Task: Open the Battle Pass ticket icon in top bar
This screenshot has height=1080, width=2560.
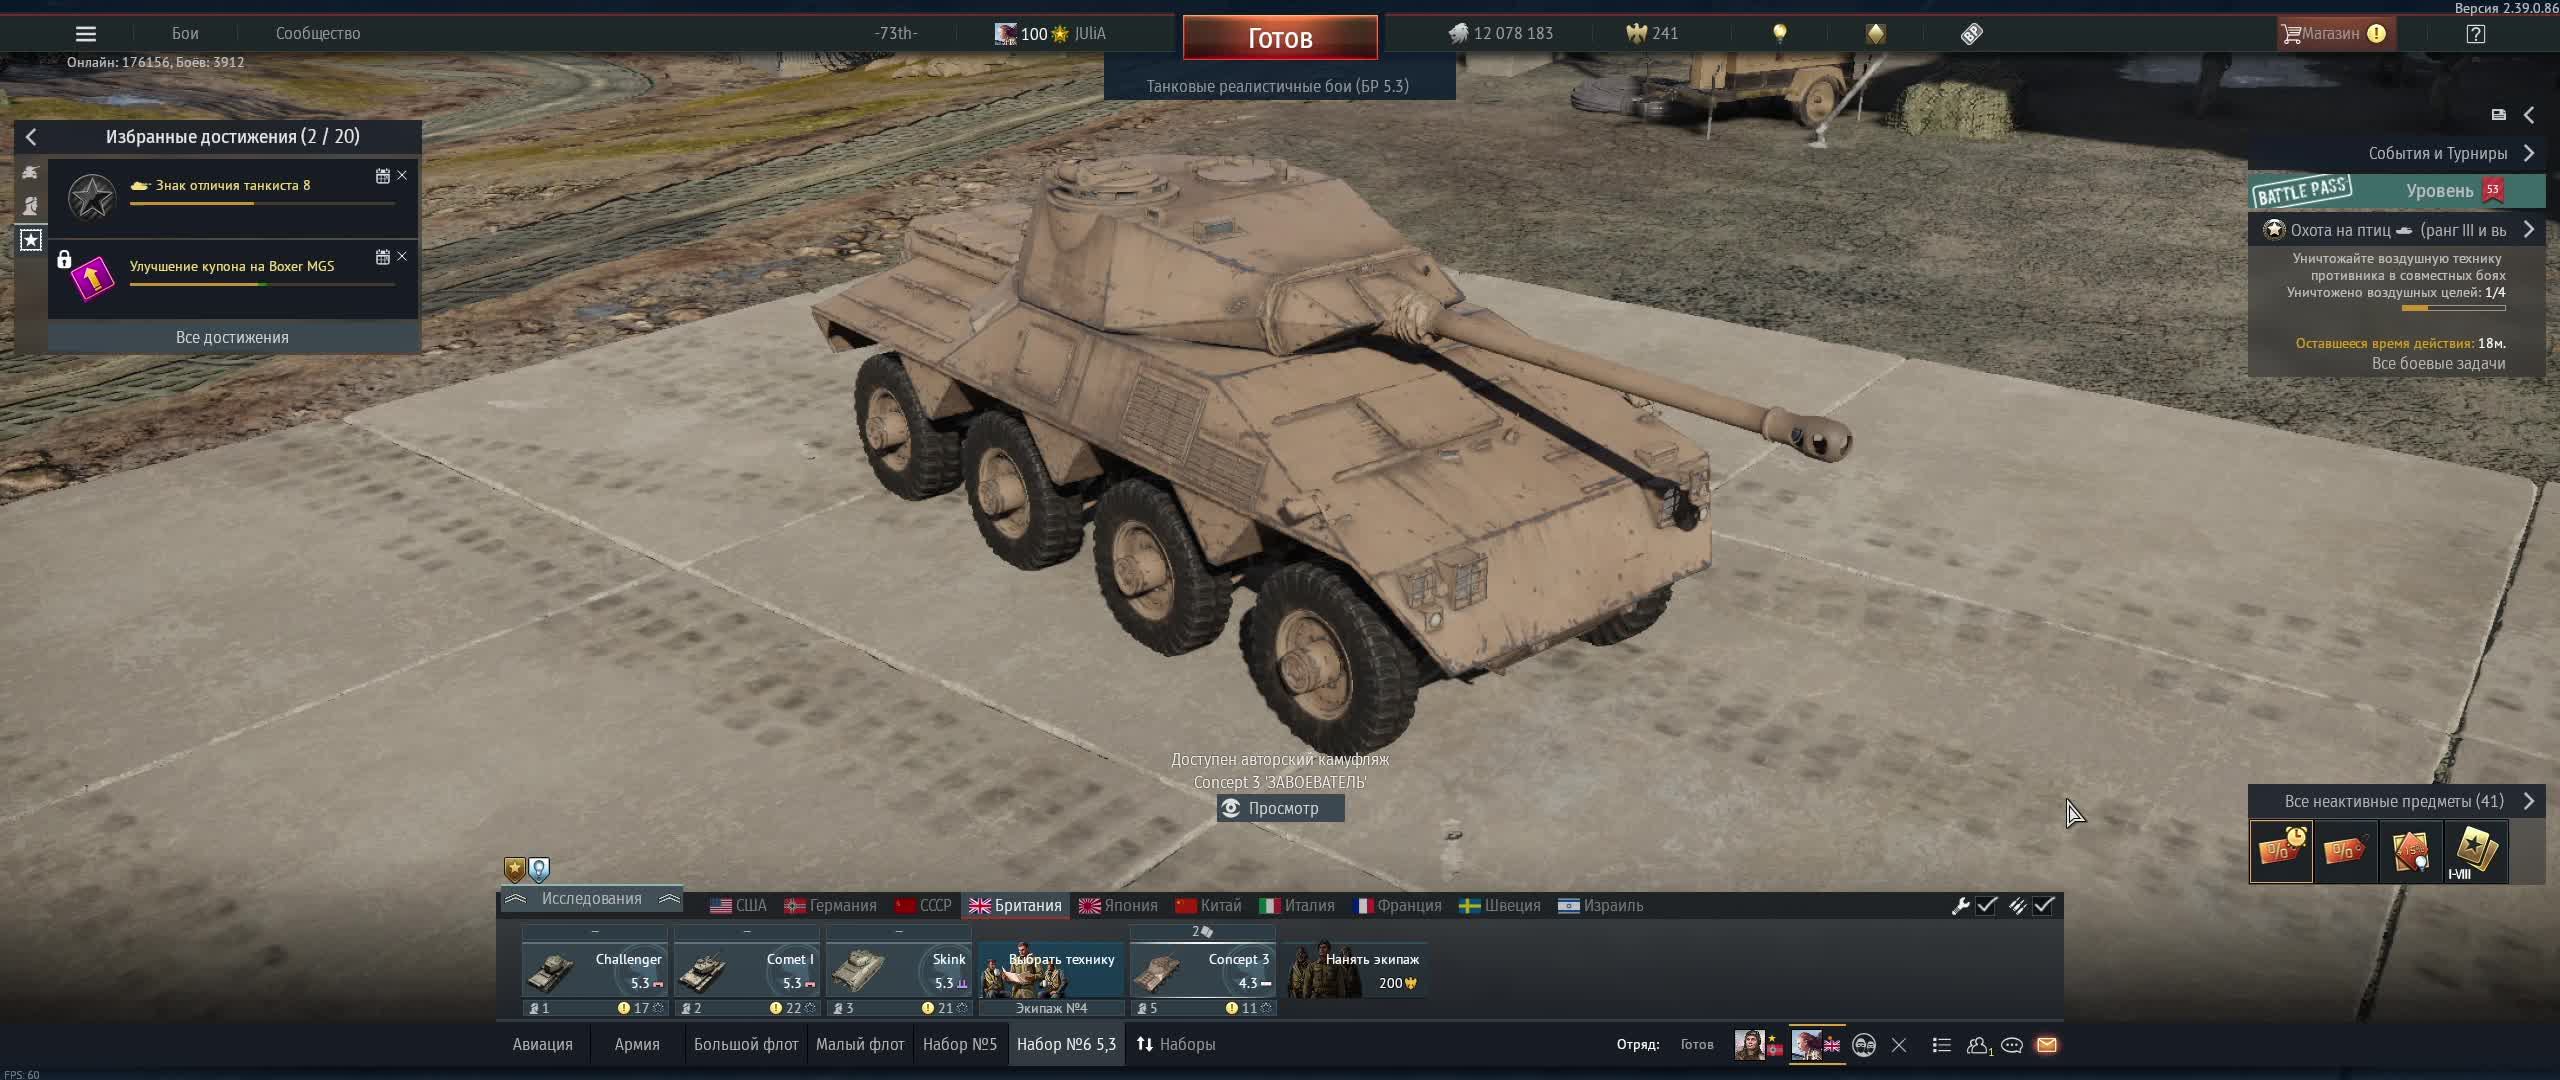Action: point(1971,33)
